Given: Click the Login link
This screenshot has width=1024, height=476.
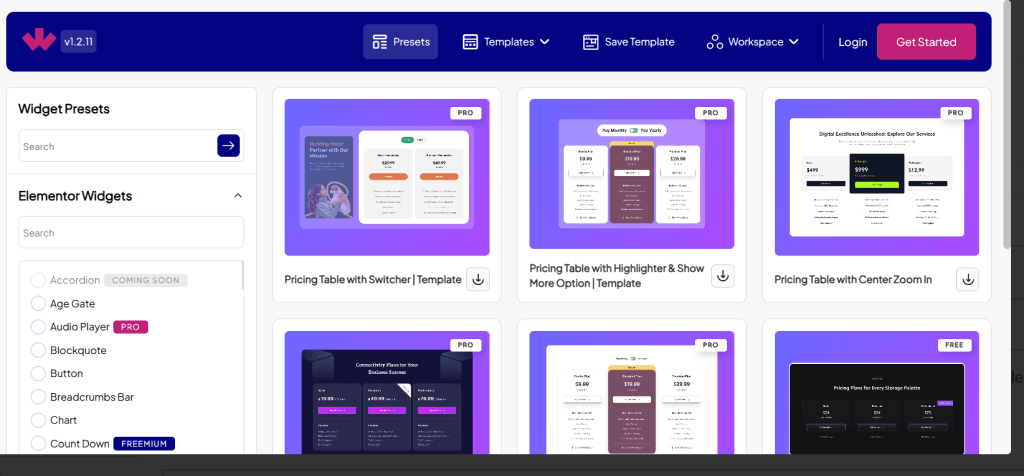Looking at the screenshot, I should click(853, 42).
